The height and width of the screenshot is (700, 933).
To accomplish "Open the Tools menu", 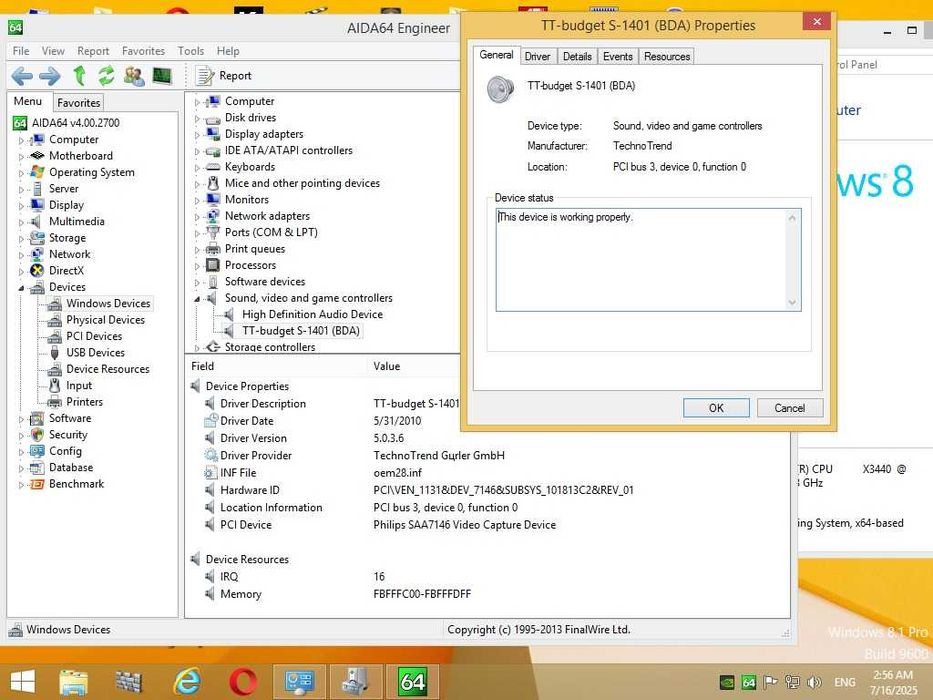I will 190,51.
